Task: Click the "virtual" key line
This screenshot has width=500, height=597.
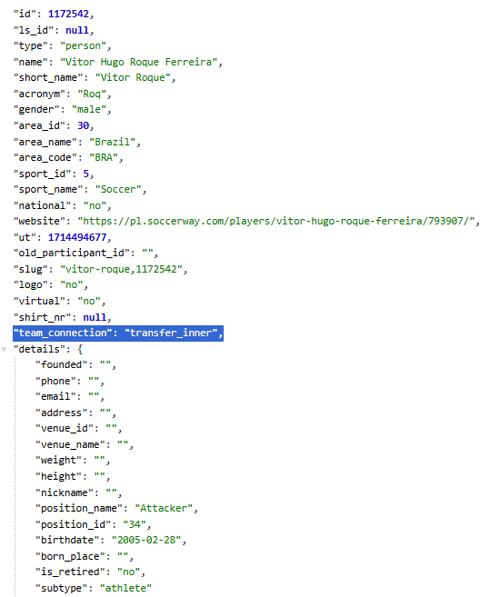Action: pos(59,302)
